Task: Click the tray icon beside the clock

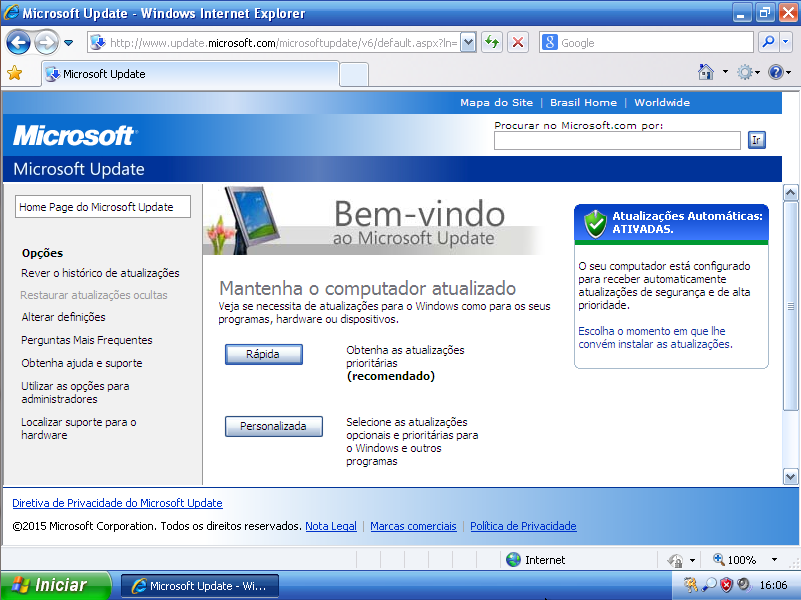Action: click(744, 585)
